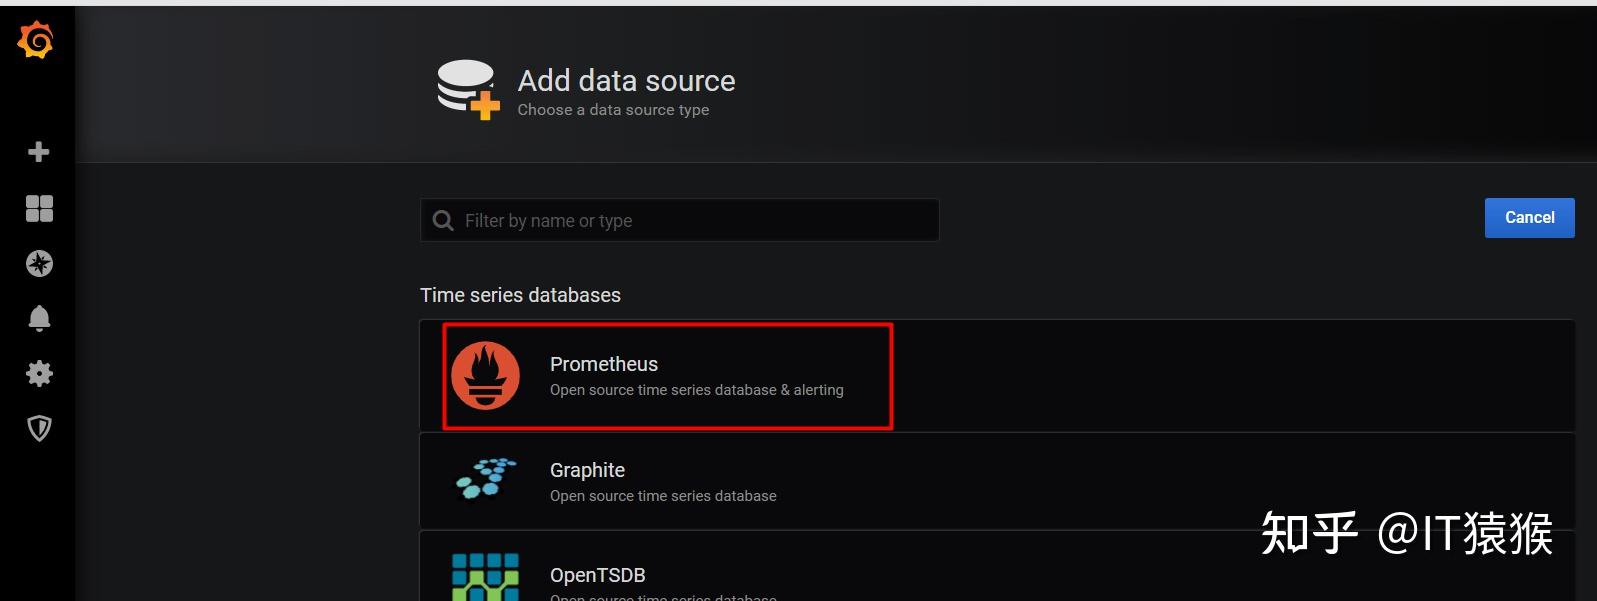The width and height of the screenshot is (1597, 601).
Task: Open the Dashboards grid icon in sidebar
Action: point(39,208)
